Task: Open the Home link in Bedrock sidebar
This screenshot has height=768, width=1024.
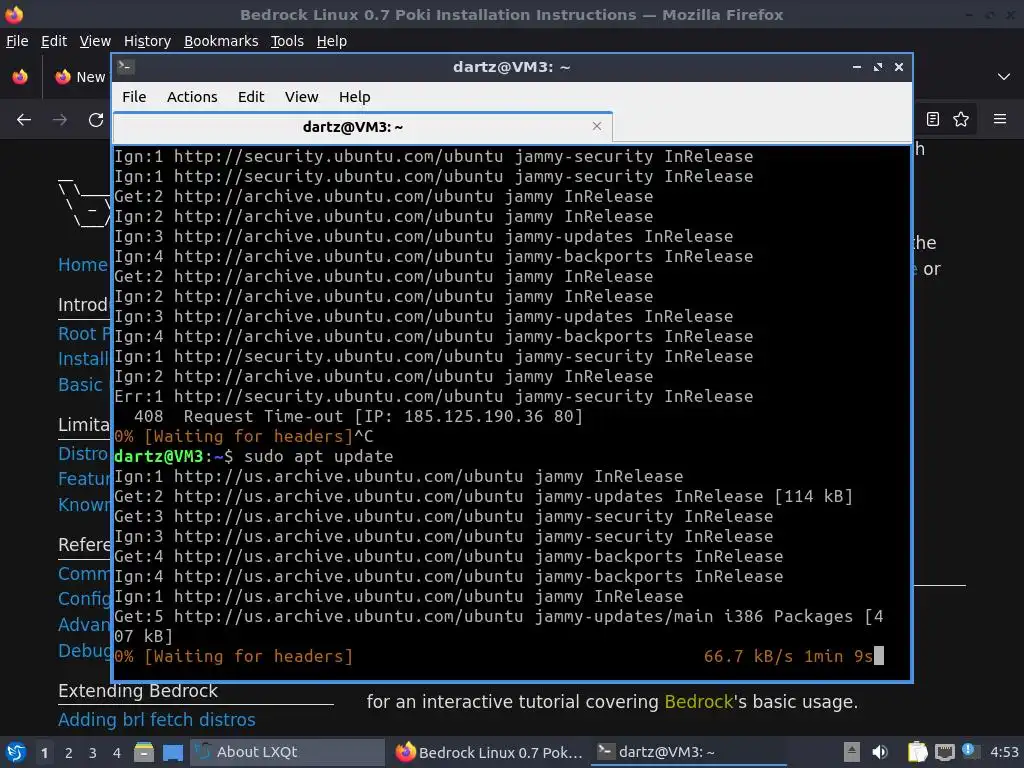Action: coord(82,264)
